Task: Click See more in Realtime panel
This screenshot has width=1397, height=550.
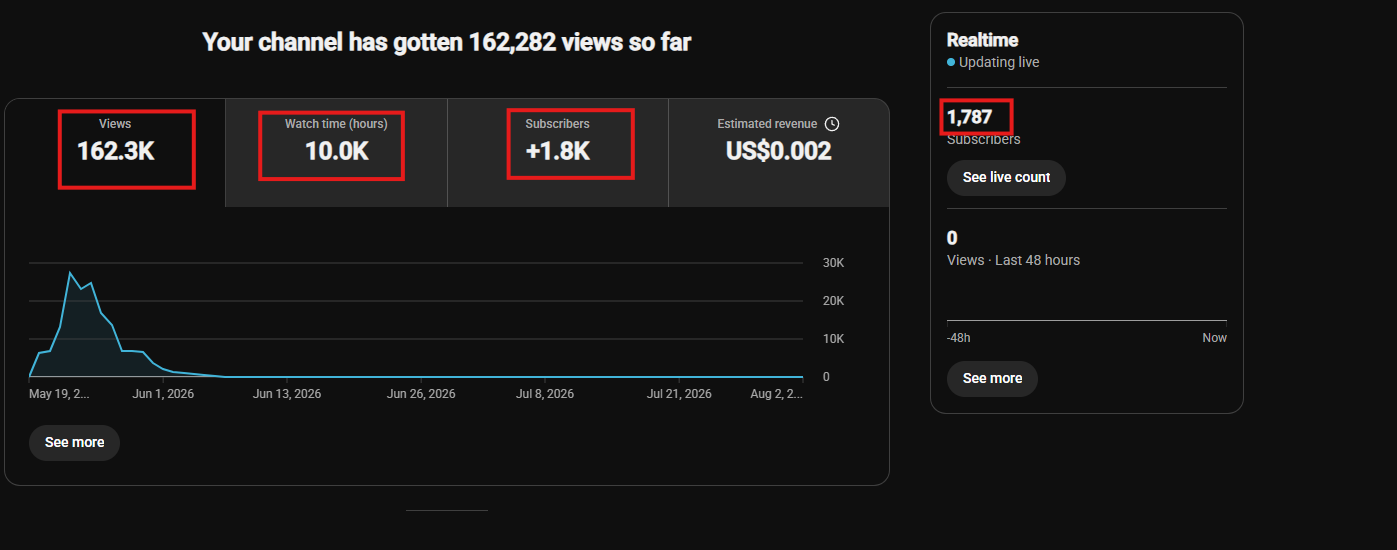Action: pos(992,378)
